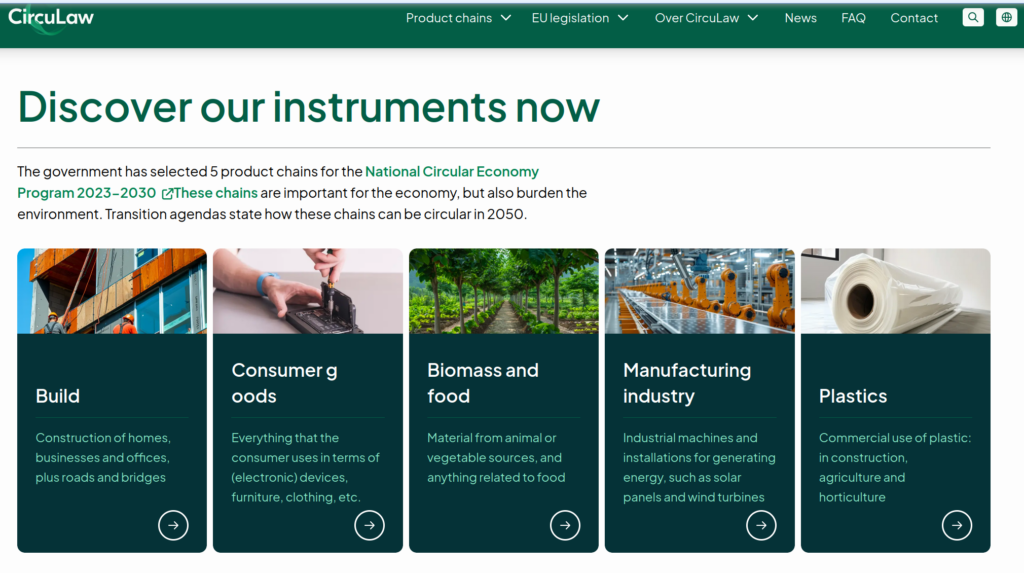Click the tree plantation image
1024x573 pixels.
[x=503, y=291]
